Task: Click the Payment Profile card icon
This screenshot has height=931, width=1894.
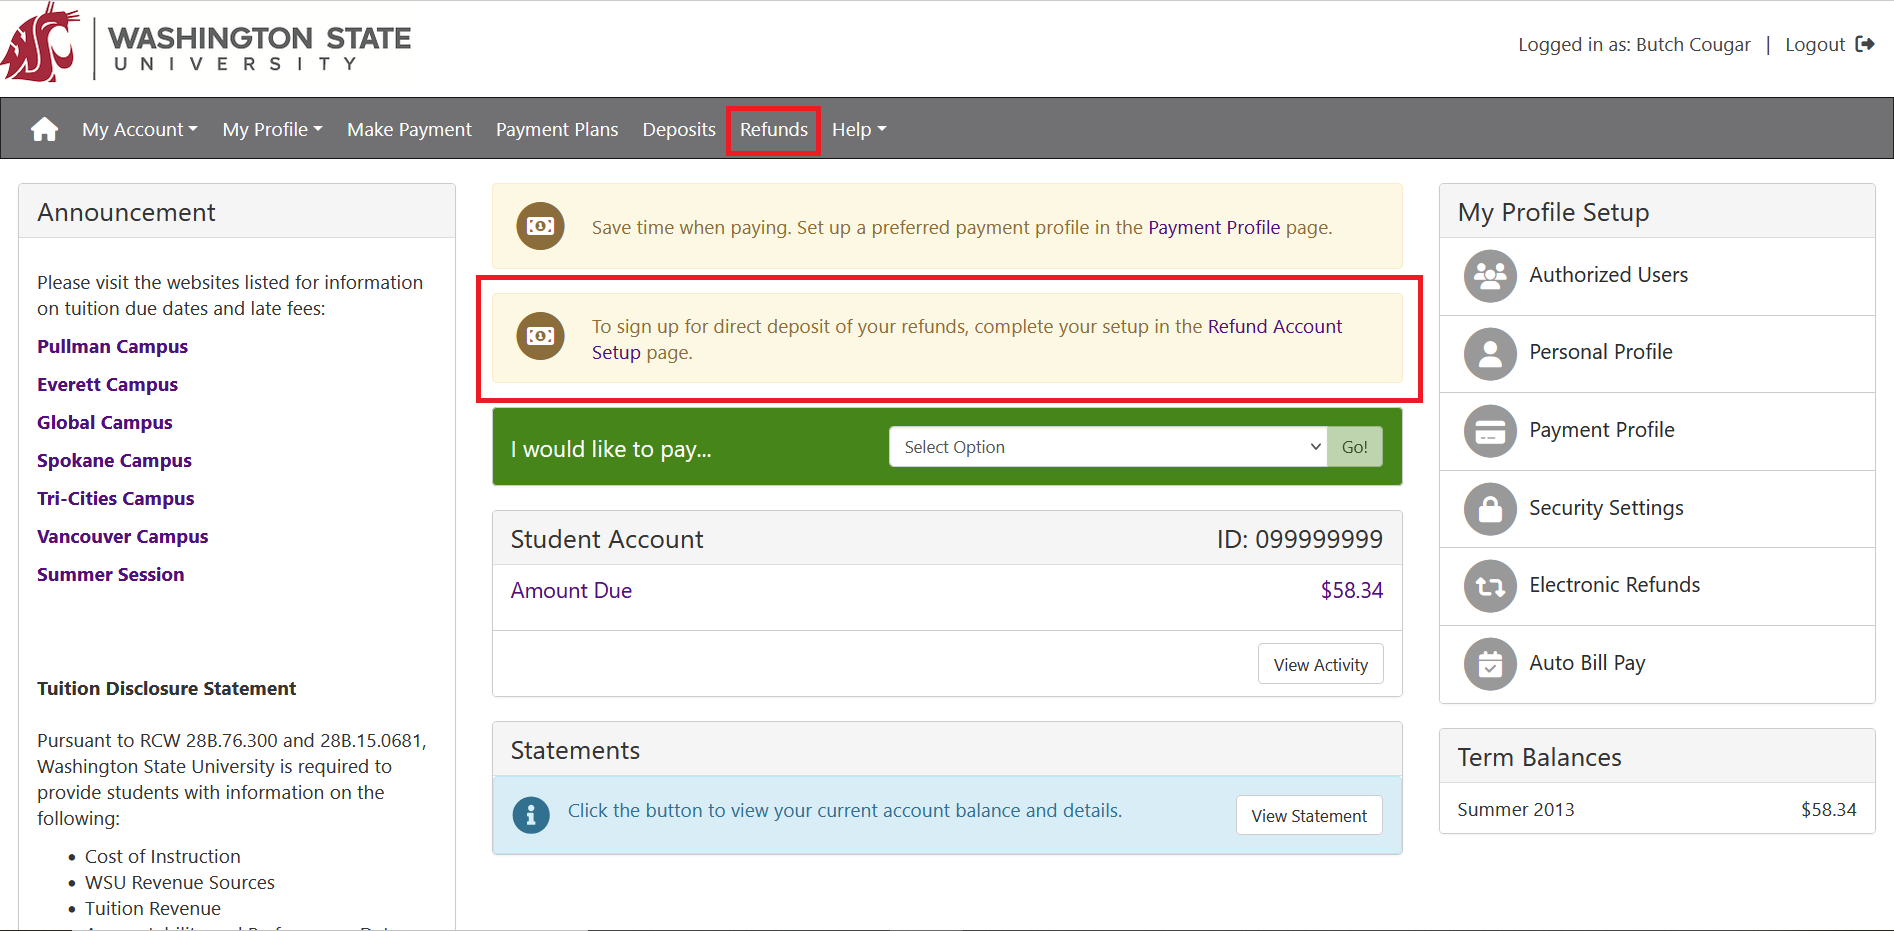Action: [x=1489, y=431]
